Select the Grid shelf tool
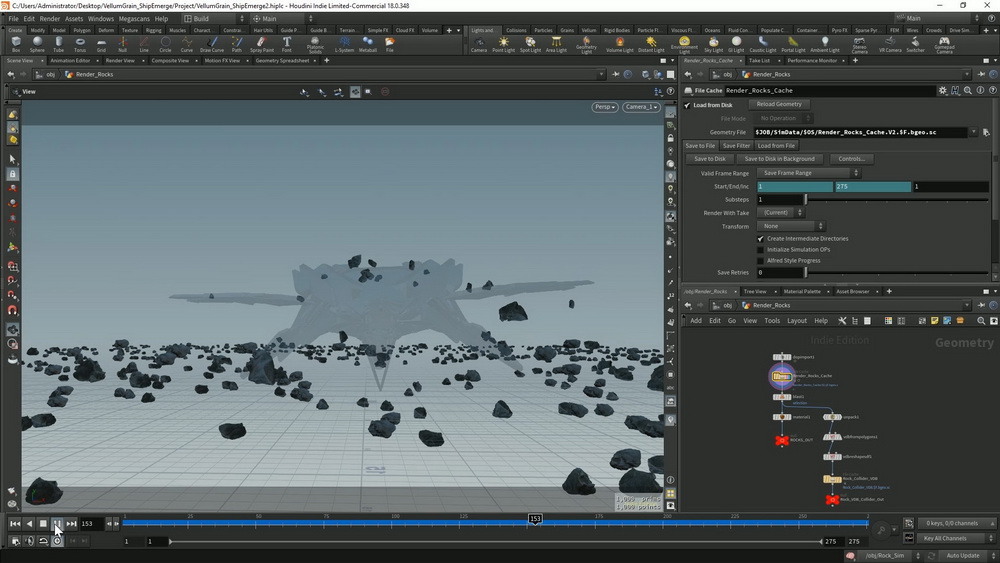The height and width of the screenshot is (563, 1000). tap(101, 44)
